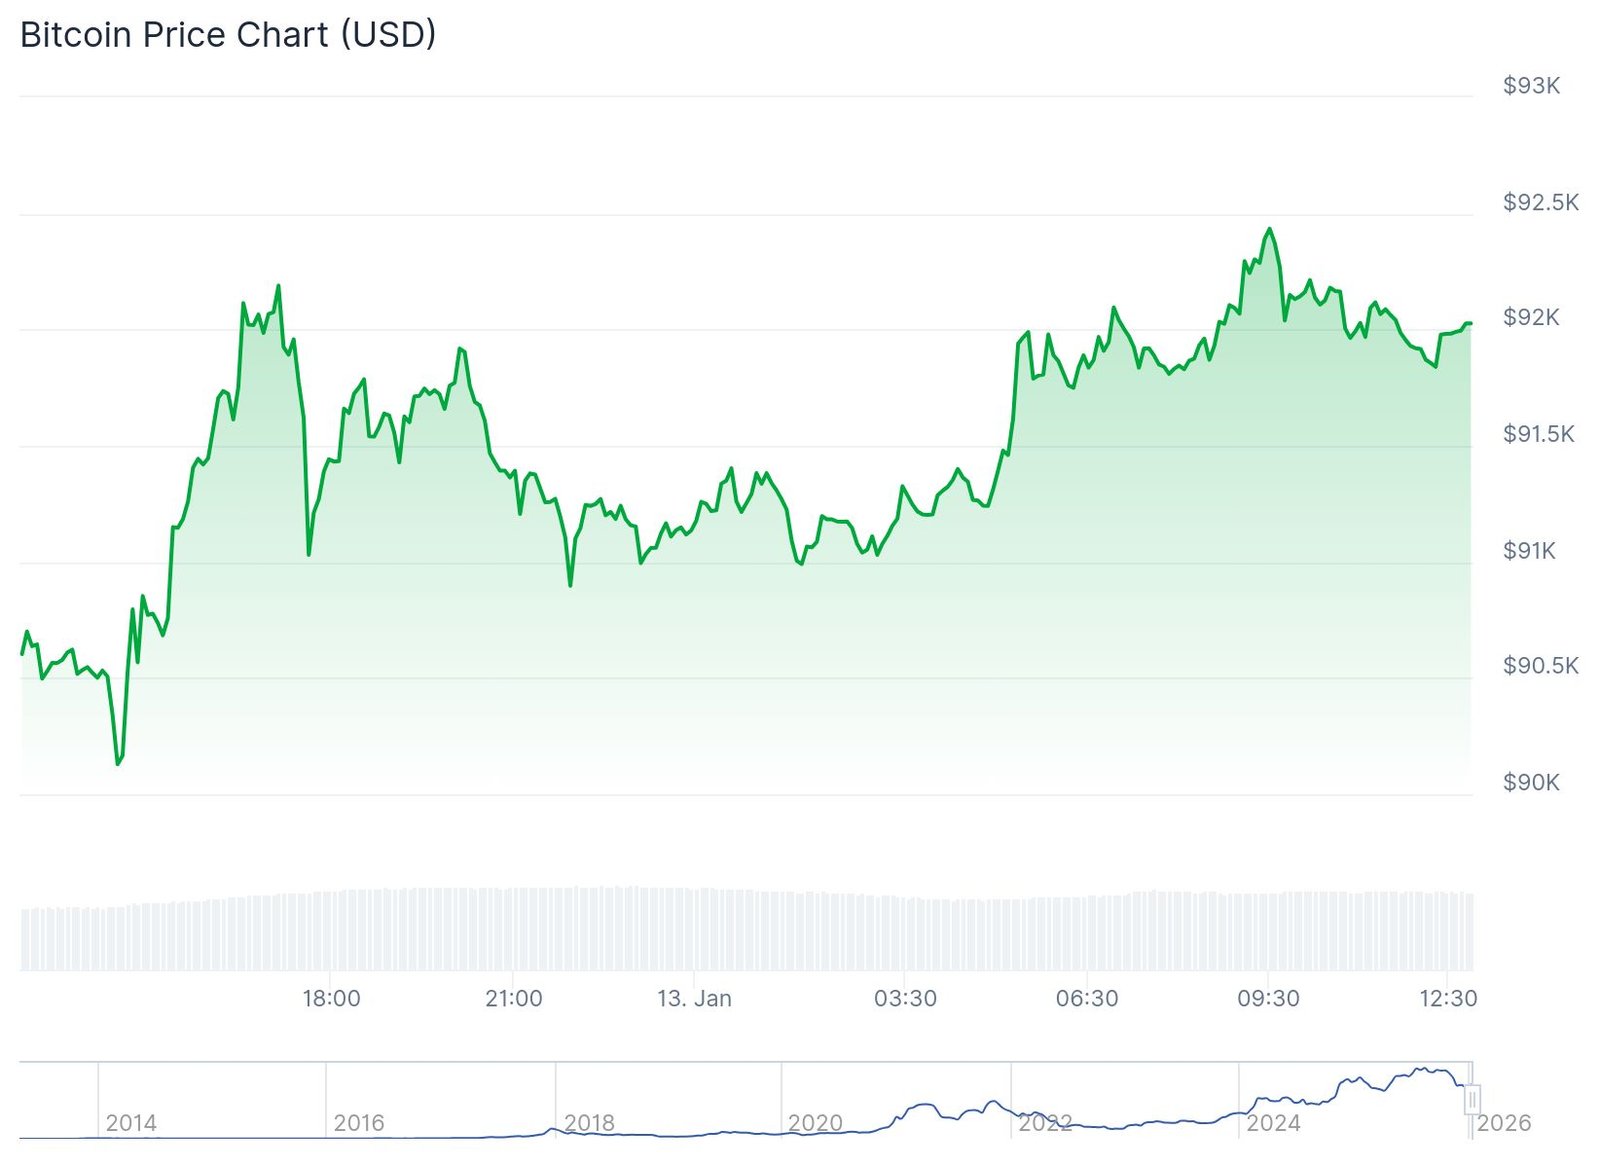Click the 2018 label in the navigator
This screenshot has width=1600, height=1168.
point(589,1123)
